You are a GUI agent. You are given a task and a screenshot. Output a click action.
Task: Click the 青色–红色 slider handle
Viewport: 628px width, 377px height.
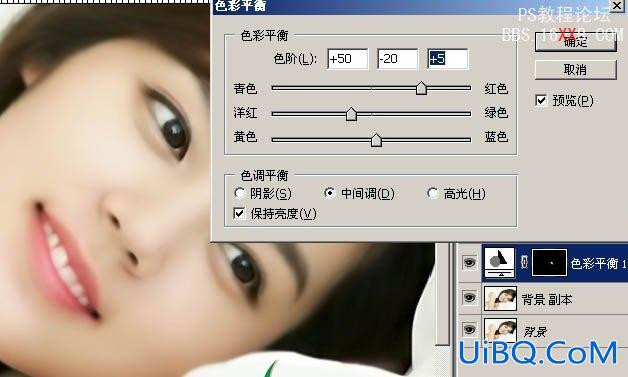pos(421,88)
